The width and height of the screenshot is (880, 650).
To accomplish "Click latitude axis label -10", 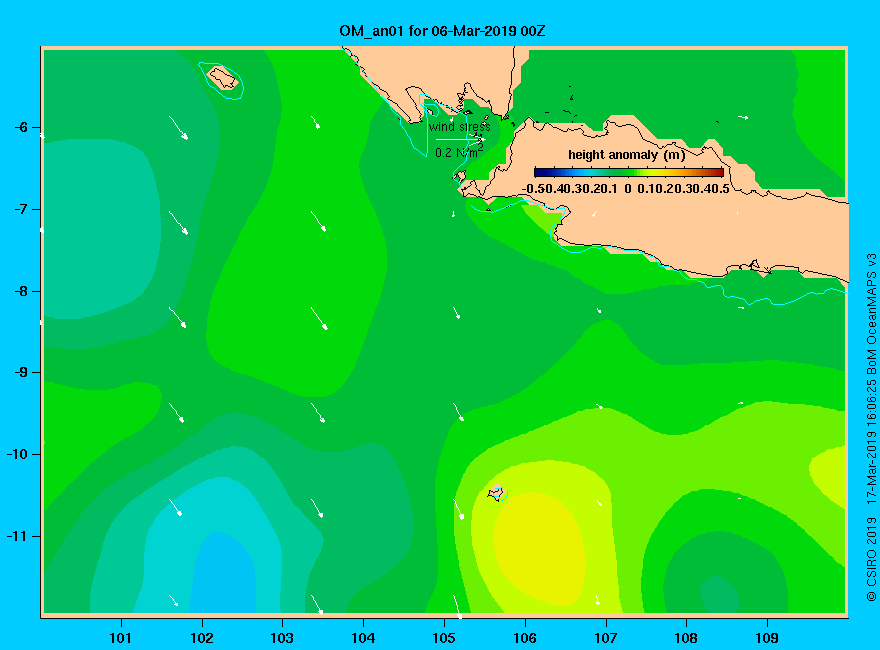I will [17, 454].
